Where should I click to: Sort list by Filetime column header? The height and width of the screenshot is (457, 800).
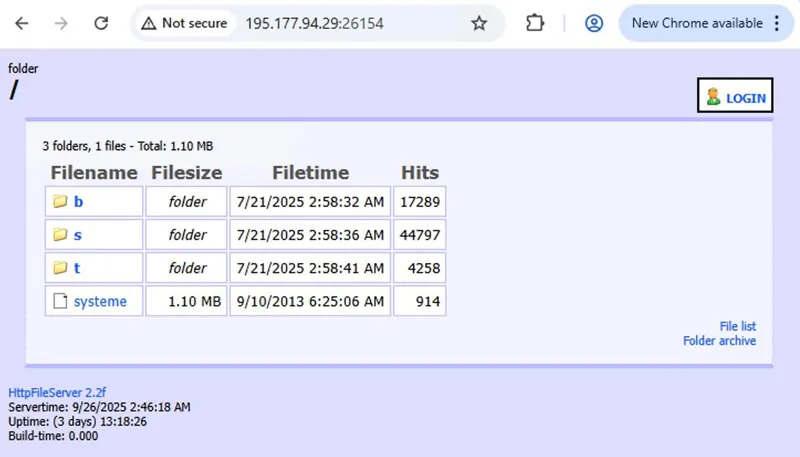coord(310,173)
